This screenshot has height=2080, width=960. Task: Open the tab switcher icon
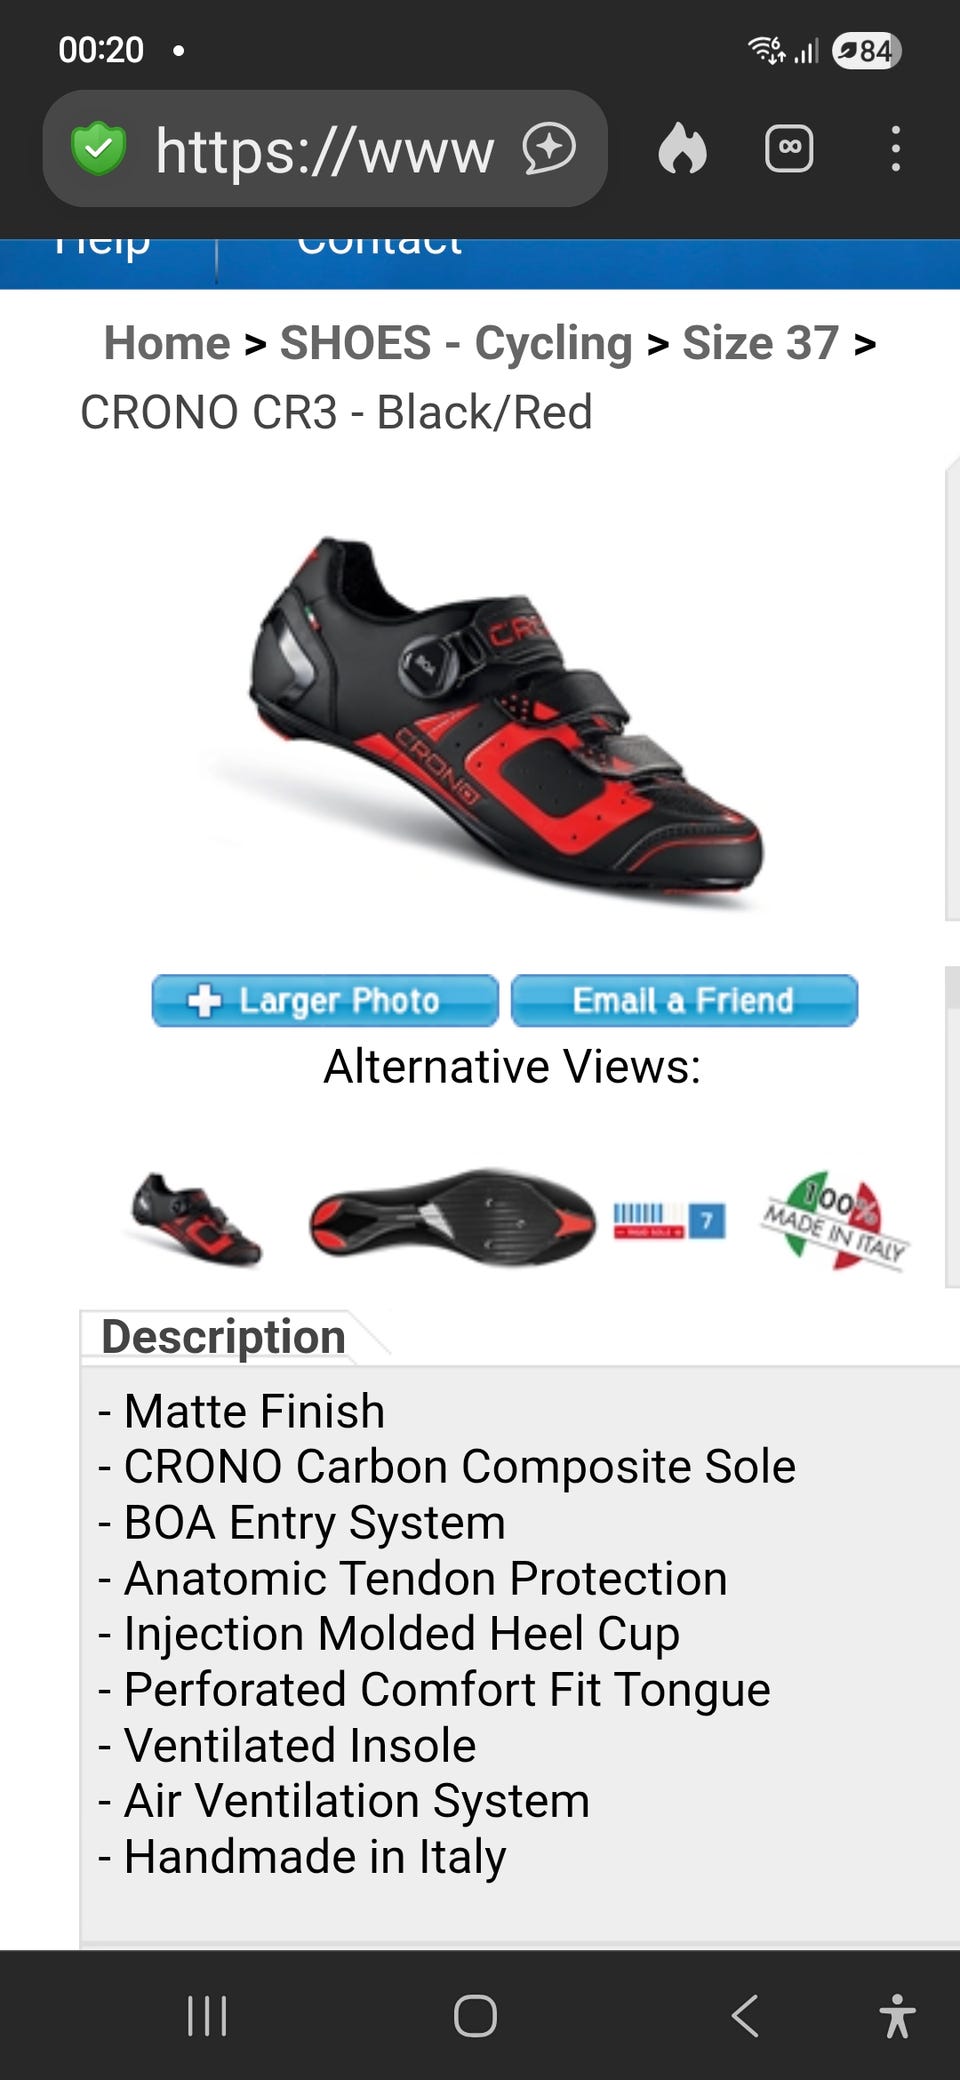pos(789,149)
